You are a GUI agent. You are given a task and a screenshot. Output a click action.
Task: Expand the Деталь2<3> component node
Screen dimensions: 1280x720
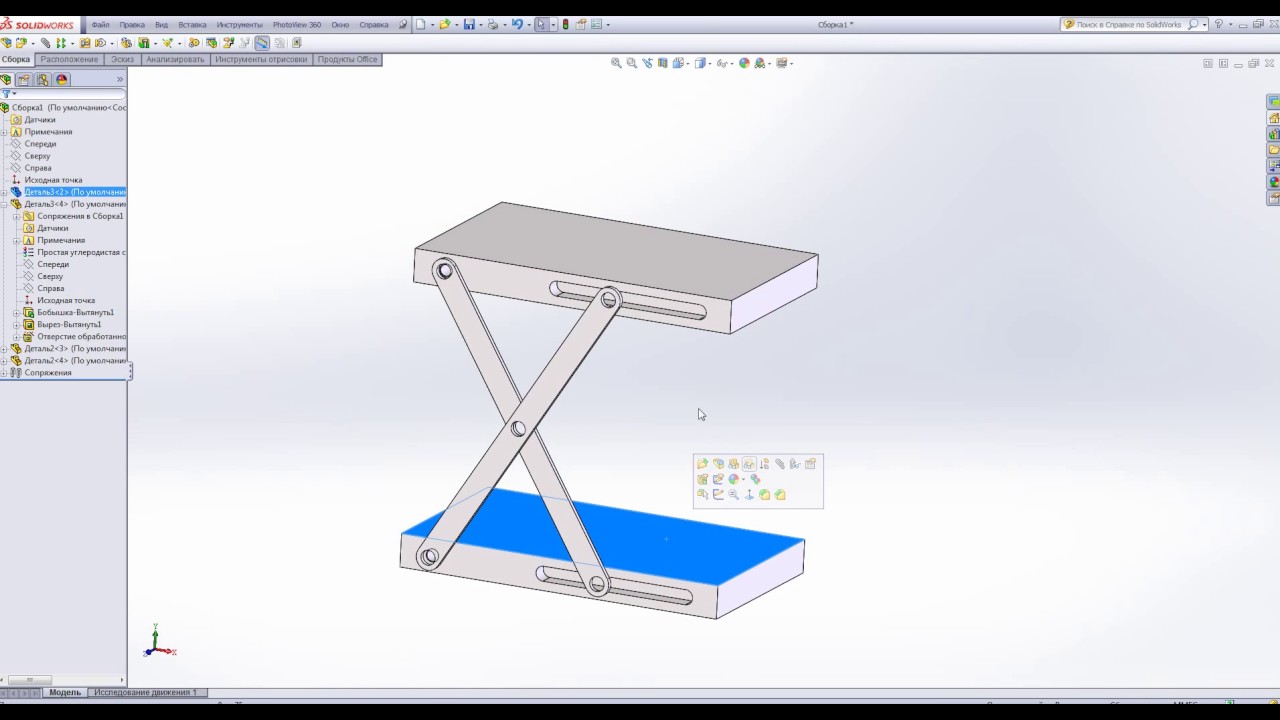[x=4, y=349]
